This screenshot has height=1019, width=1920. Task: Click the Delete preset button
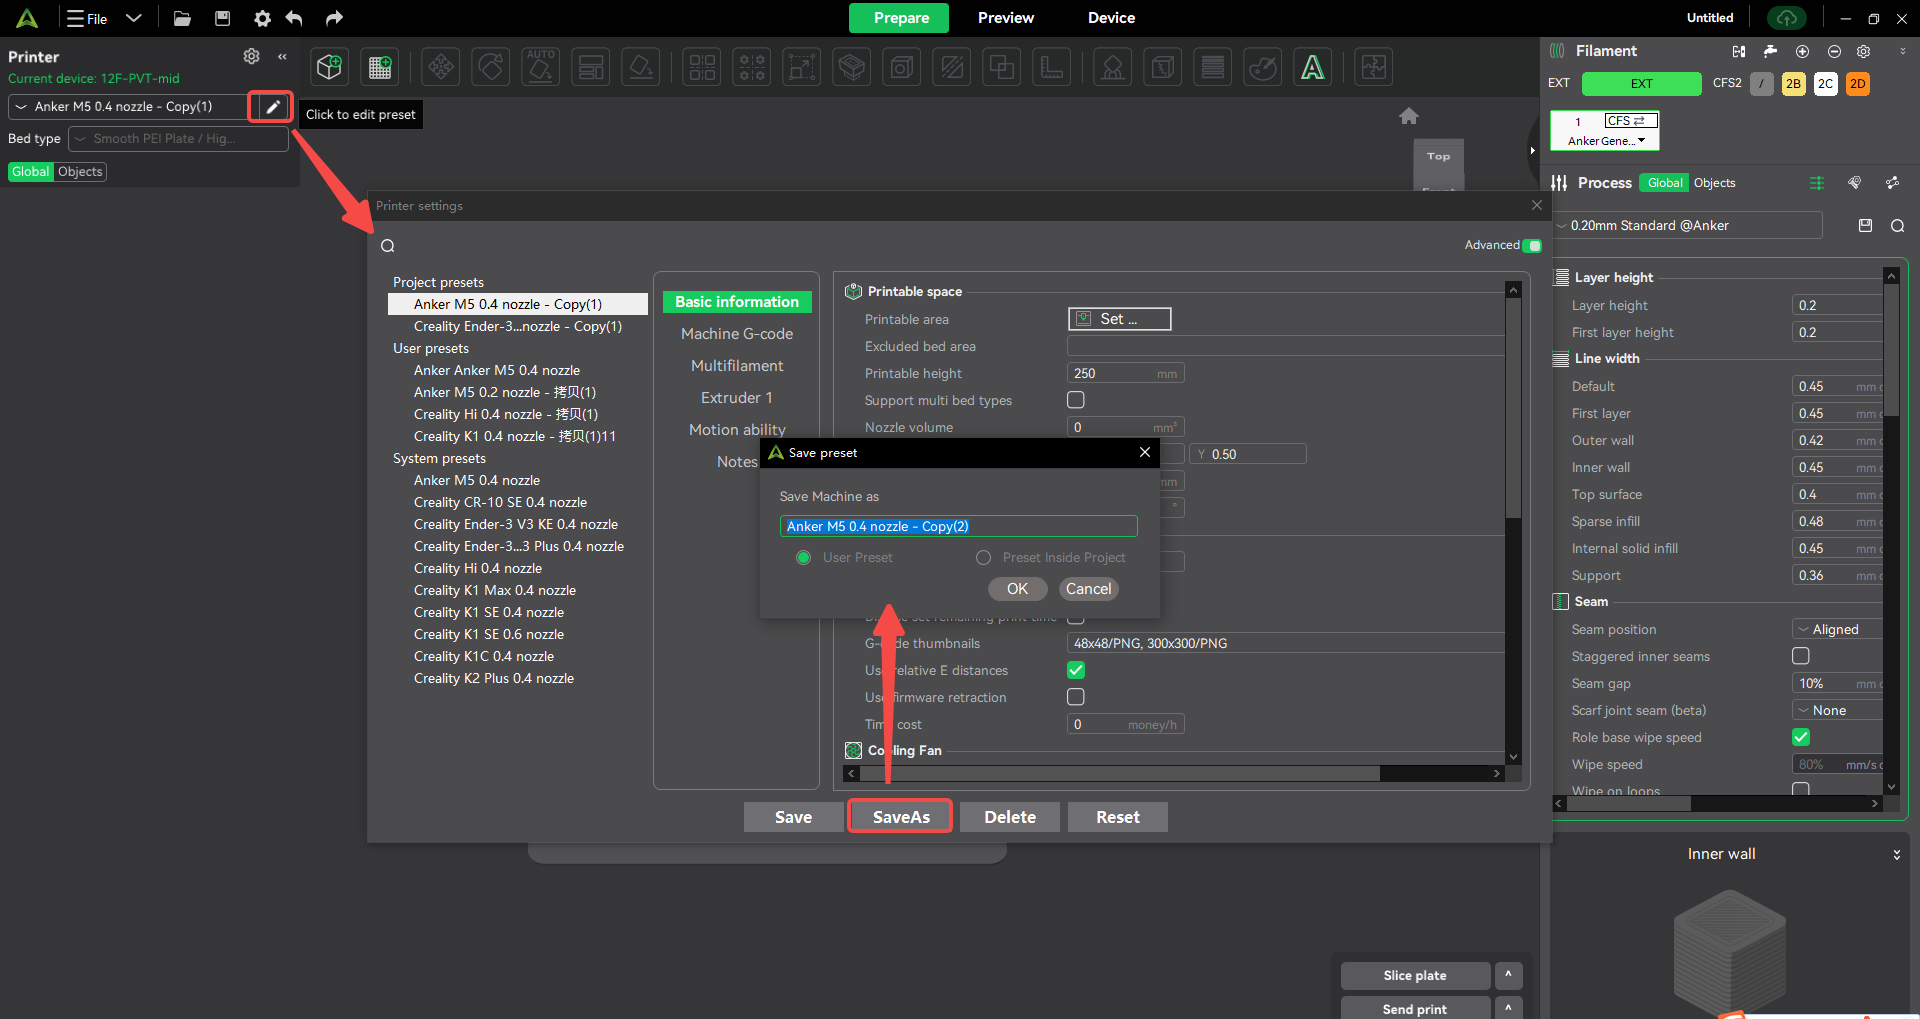click(1010, 817)
